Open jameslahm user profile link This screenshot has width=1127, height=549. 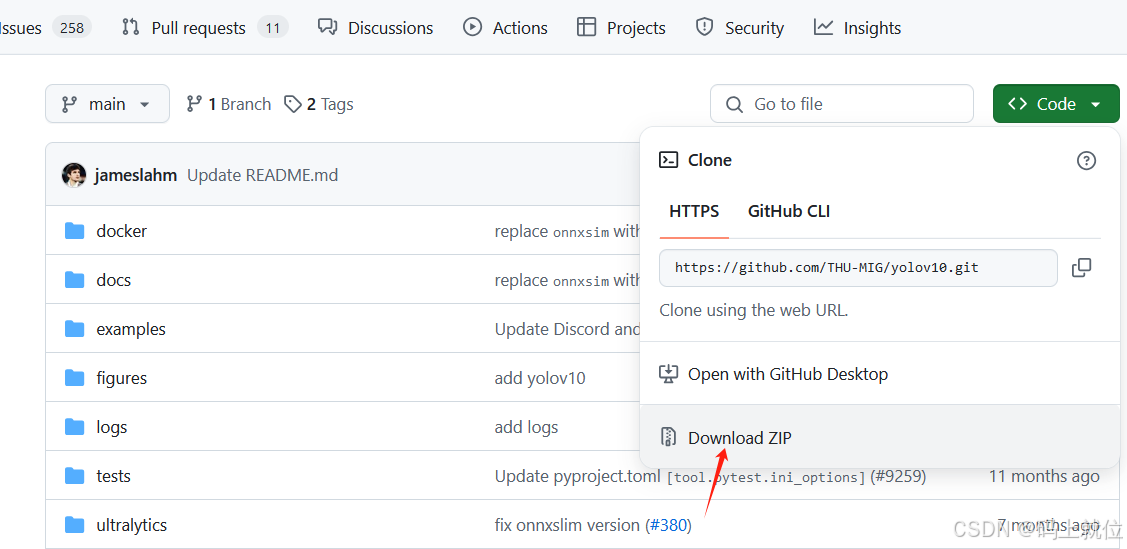click(x=136, y=175)
